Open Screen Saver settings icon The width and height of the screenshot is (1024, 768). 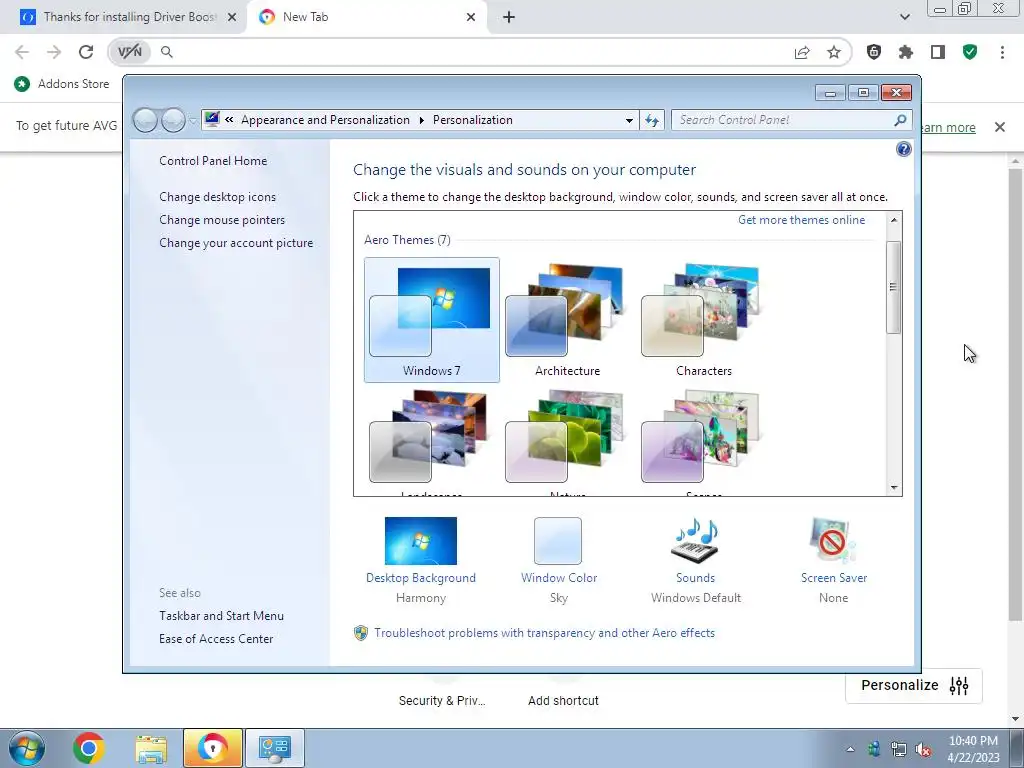pyautogui.click(x=832, y=541)
